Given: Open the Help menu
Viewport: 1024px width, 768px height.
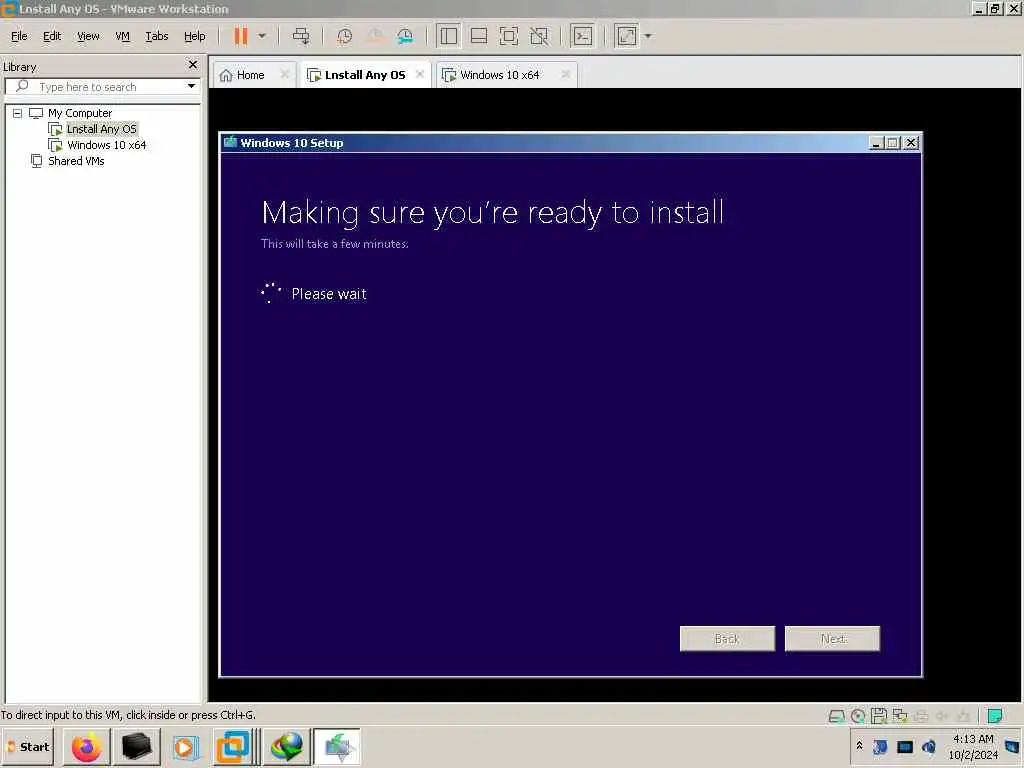Looking at the screenshot, I should pyautogui.click(x=195, y=36).
